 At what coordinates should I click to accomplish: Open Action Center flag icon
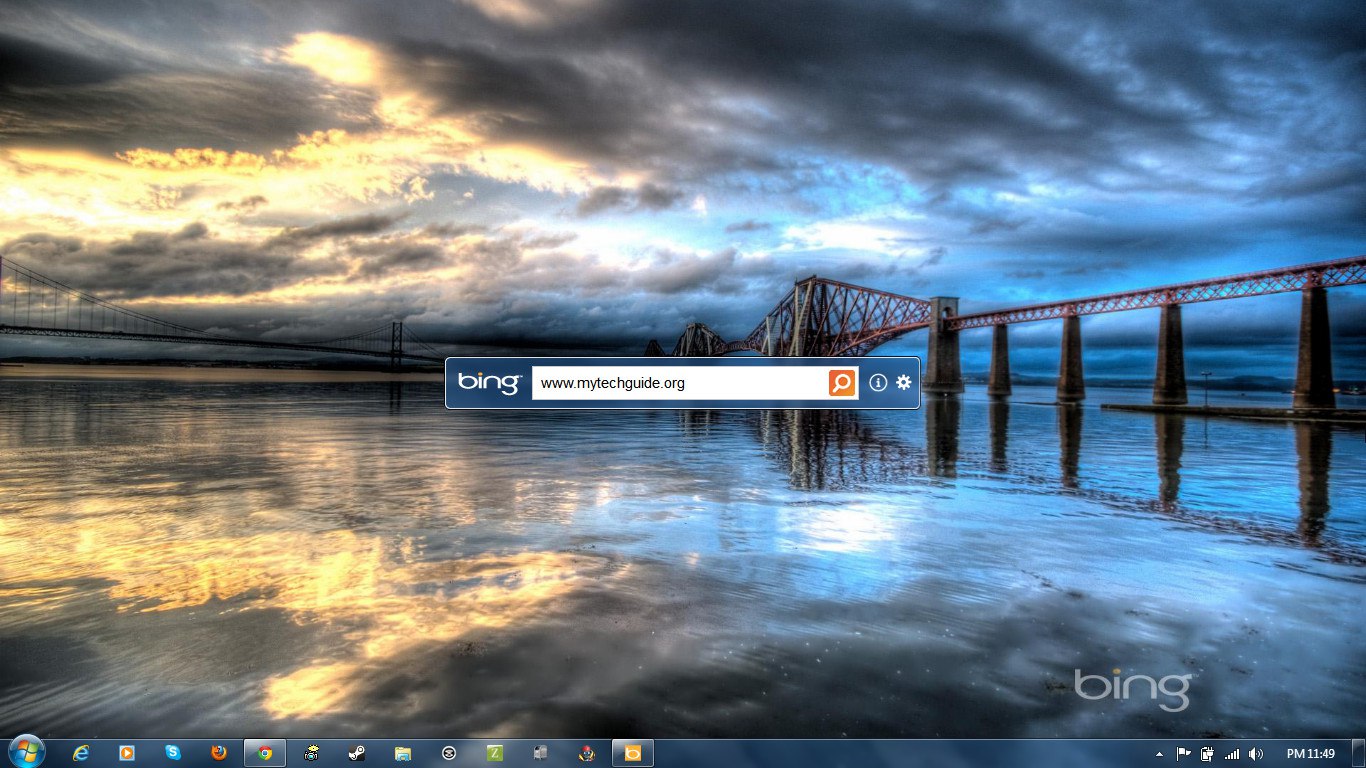pos(1183,754)
